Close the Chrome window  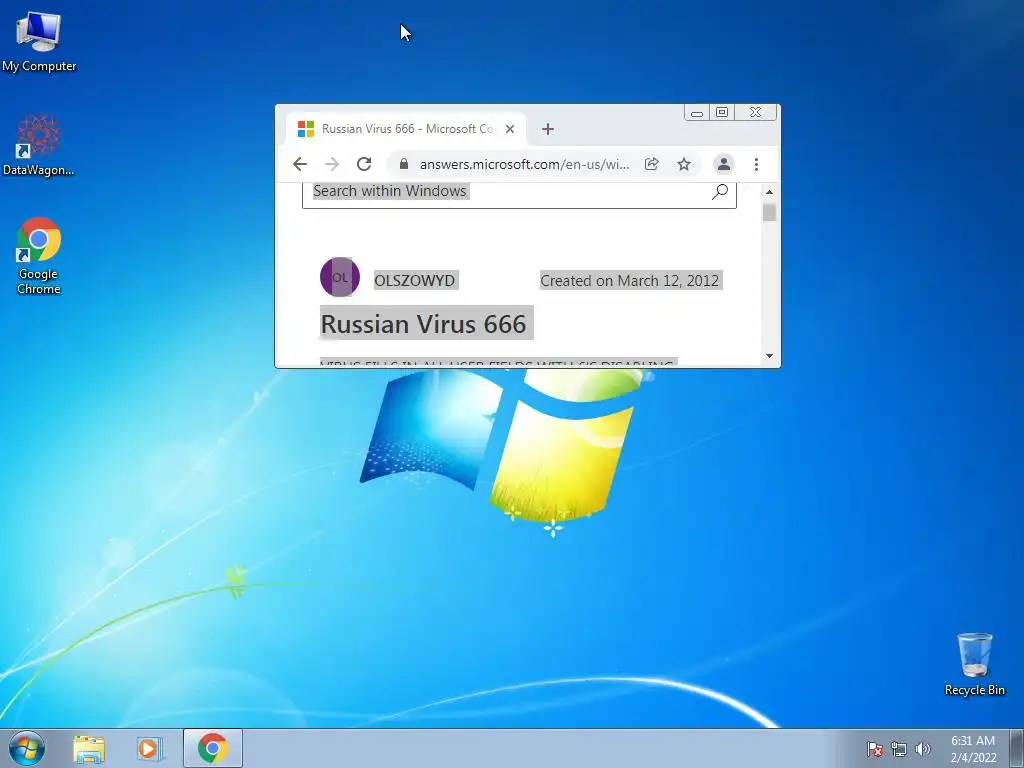click(756, 112)
